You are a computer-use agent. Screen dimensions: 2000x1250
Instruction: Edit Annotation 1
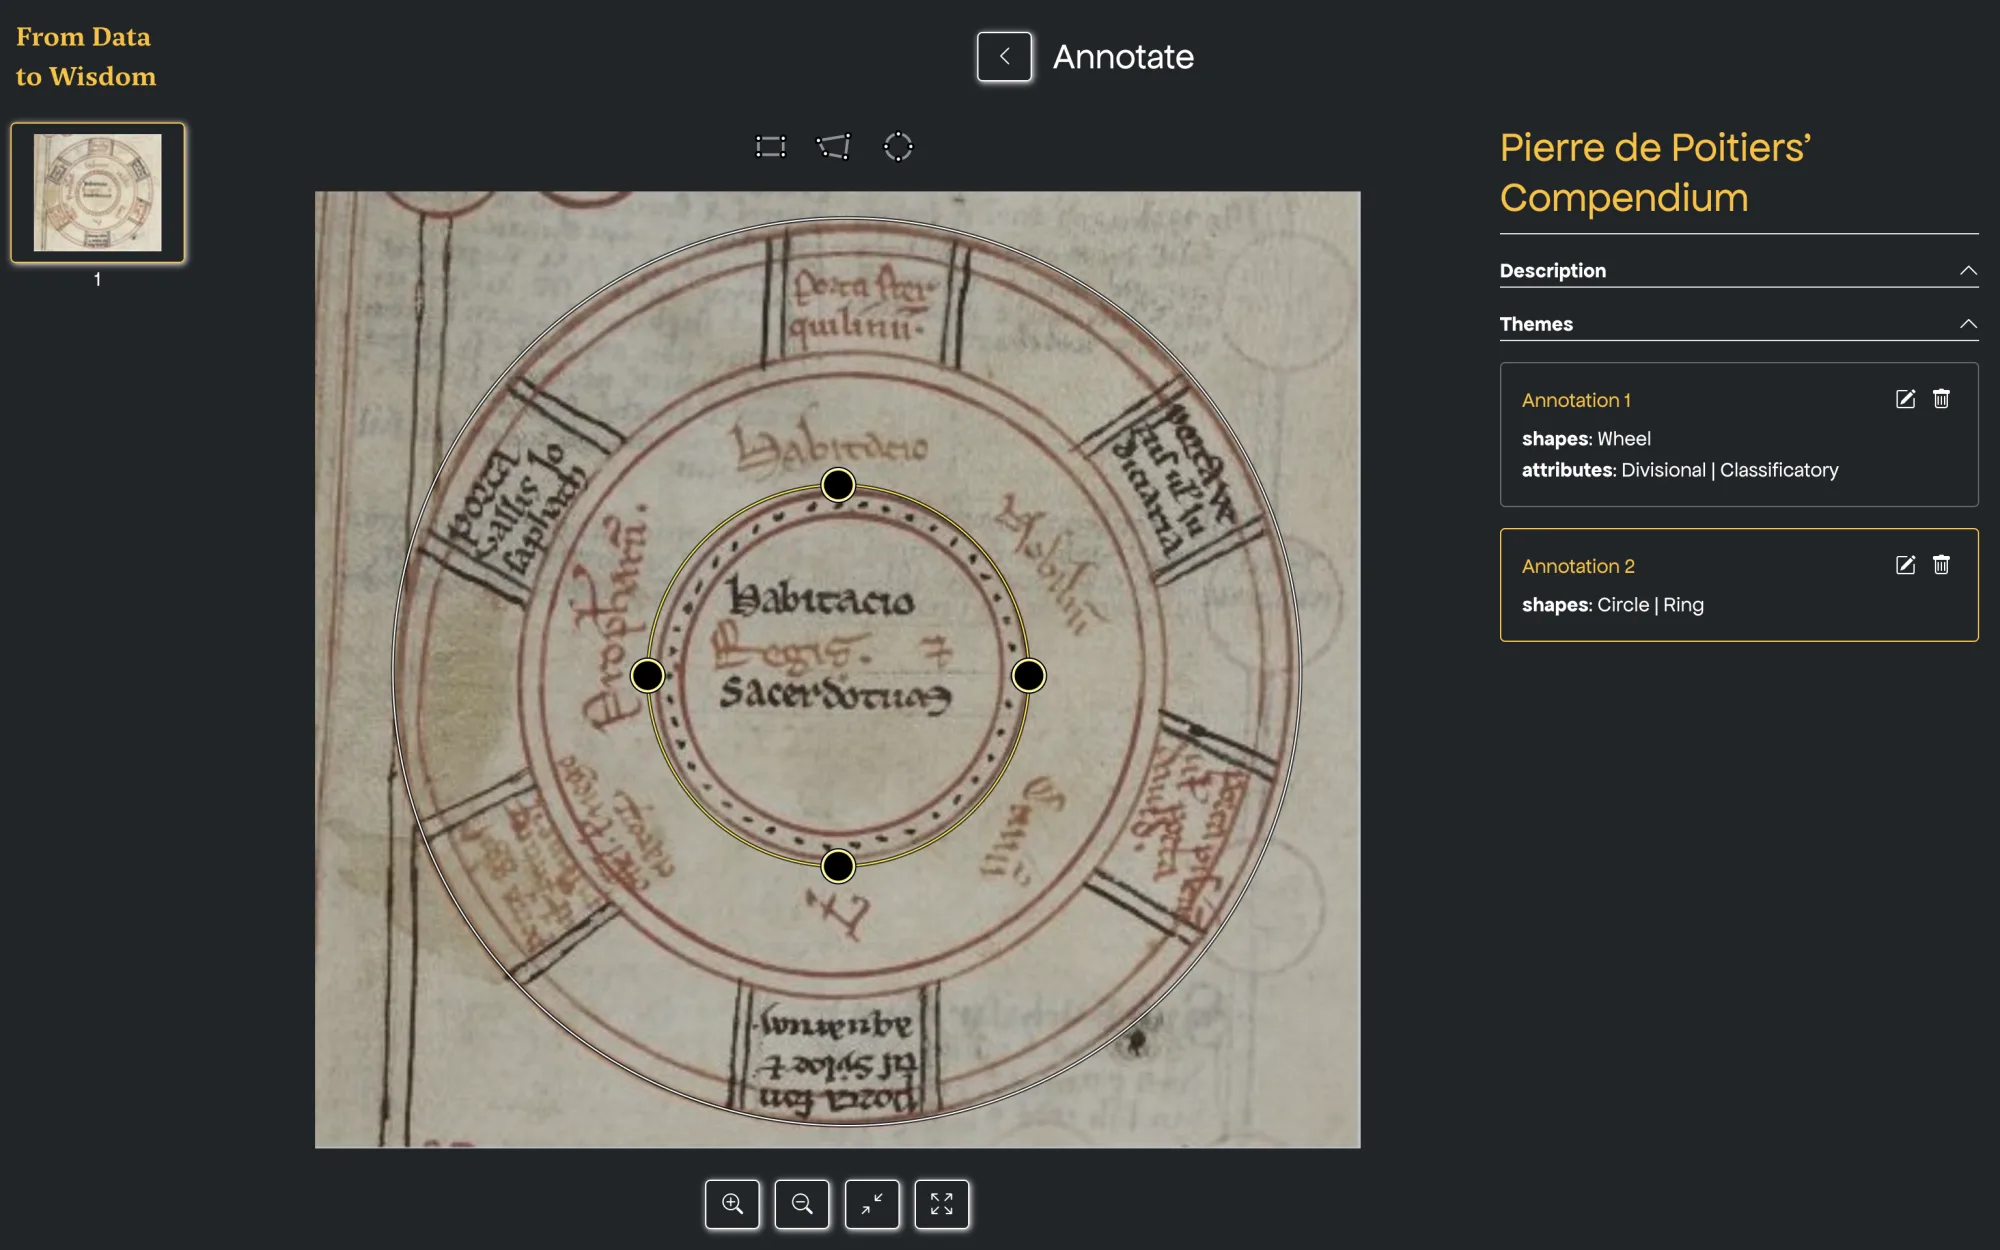click(1906, 399)
